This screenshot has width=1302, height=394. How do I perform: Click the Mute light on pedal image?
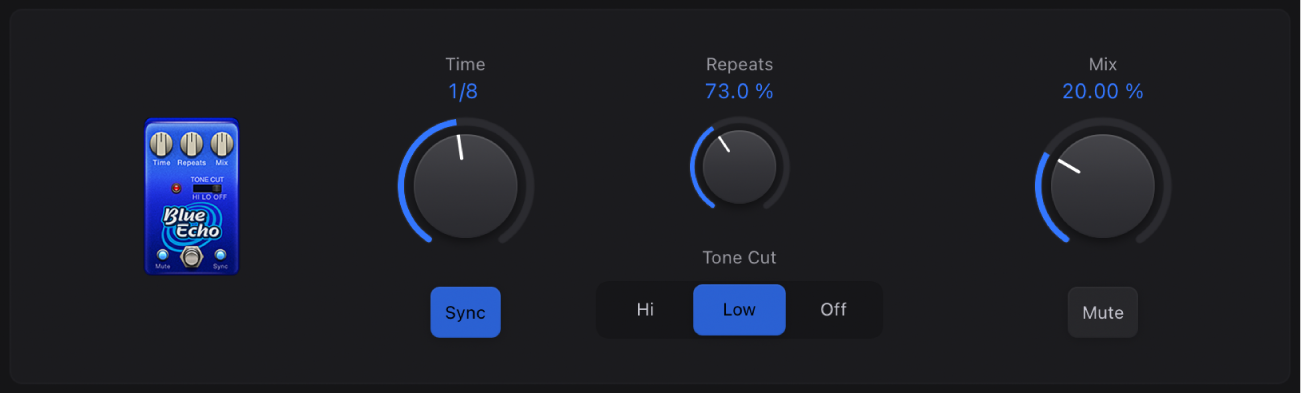coord(163,255)
